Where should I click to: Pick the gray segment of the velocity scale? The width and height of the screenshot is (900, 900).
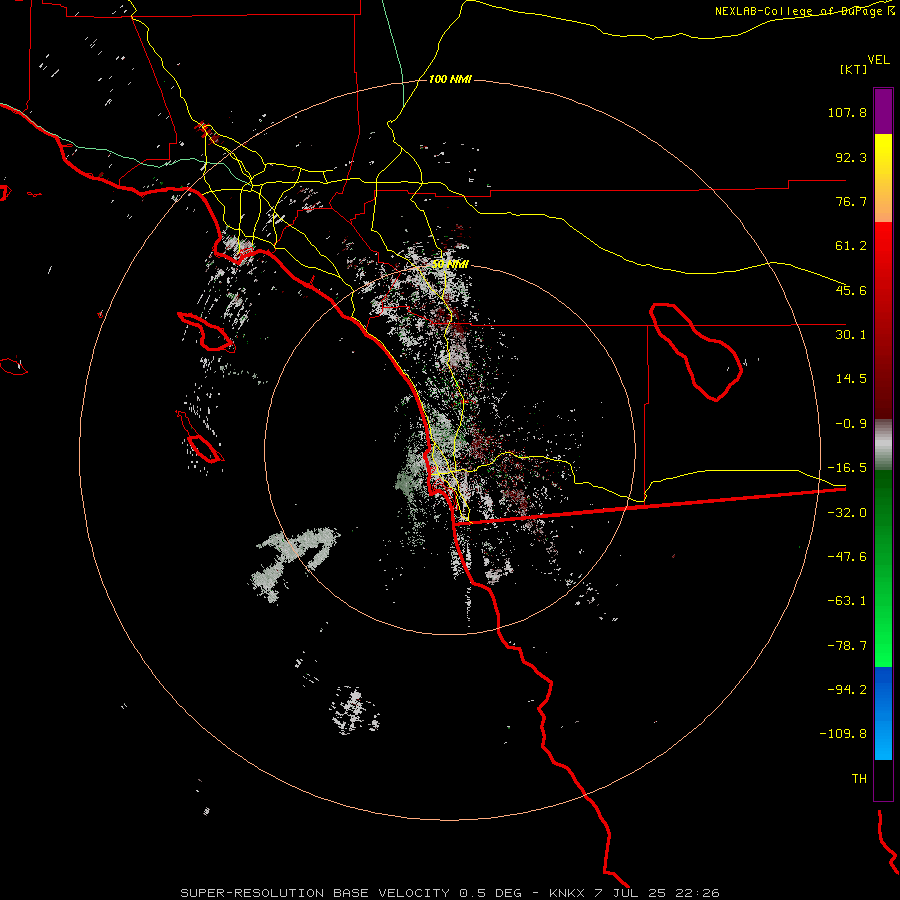[x=883, y=445]
